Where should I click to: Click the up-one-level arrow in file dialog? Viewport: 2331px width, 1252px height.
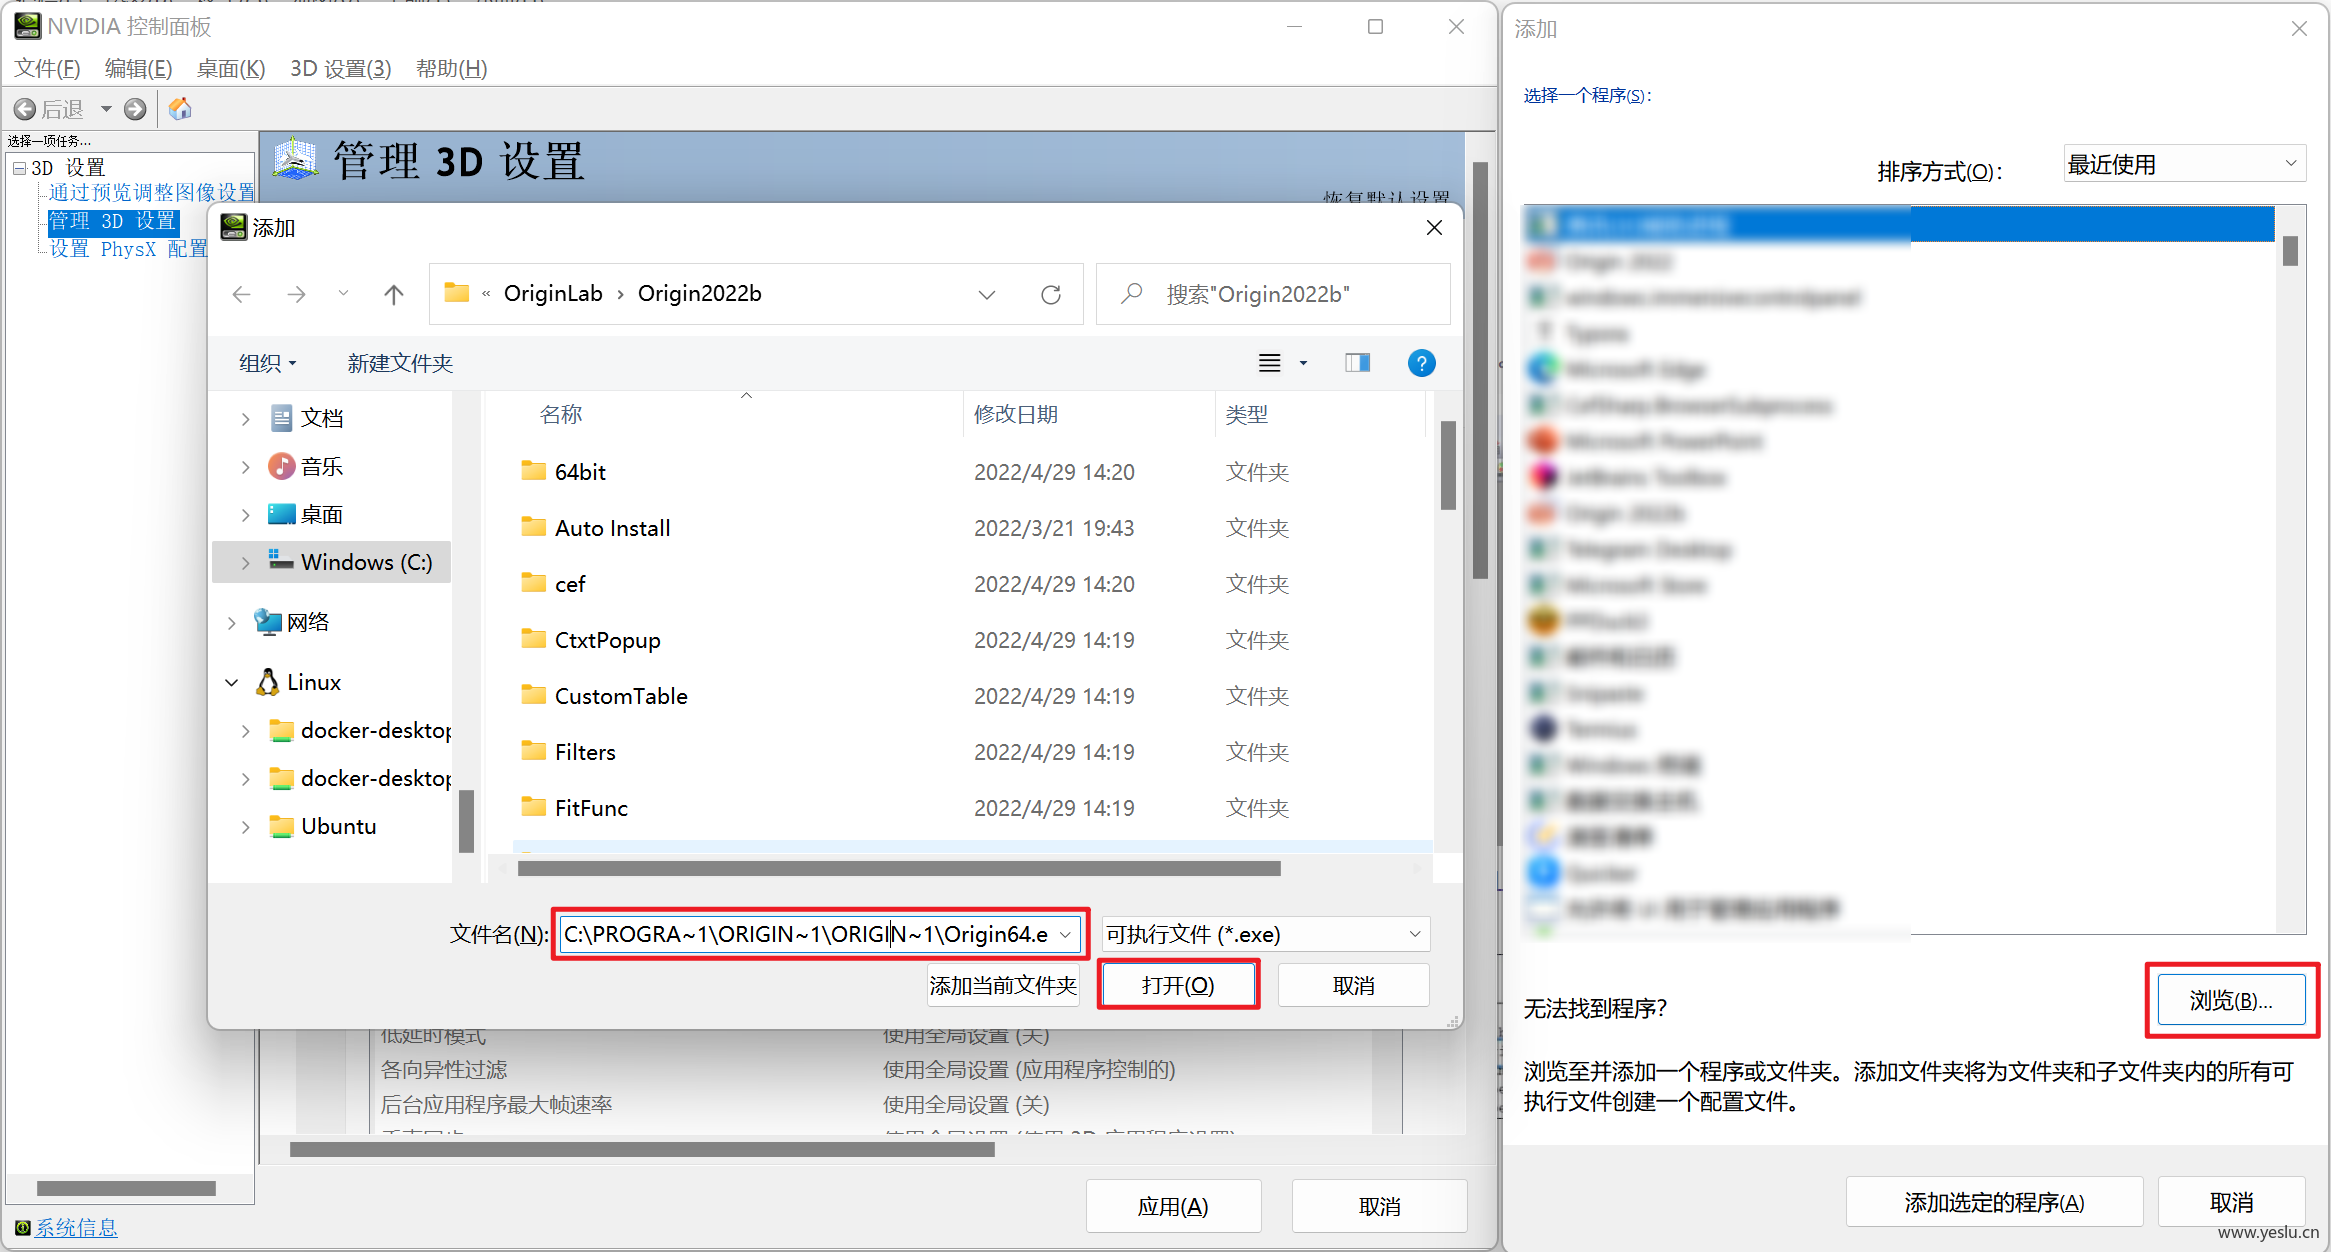394,294
